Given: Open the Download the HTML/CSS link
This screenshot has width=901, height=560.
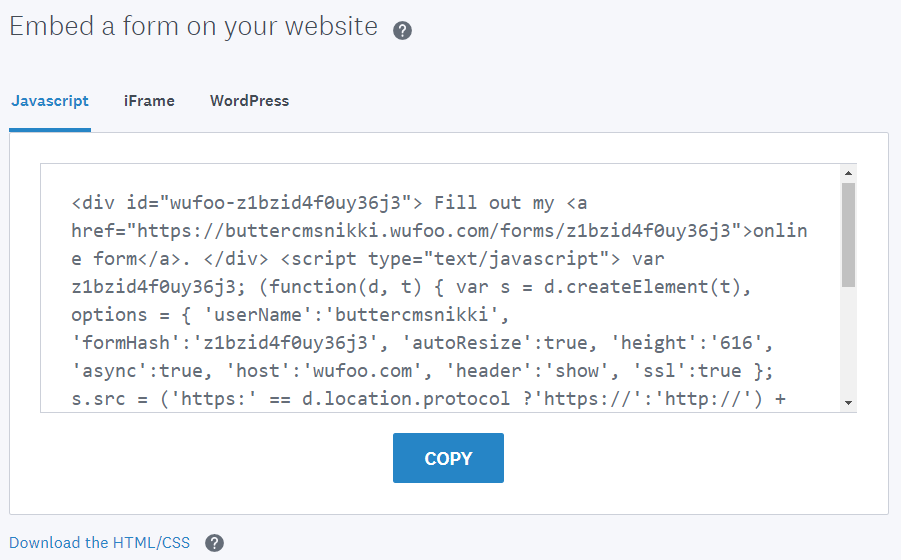Looking at the screenshot, I should (99, 543).
